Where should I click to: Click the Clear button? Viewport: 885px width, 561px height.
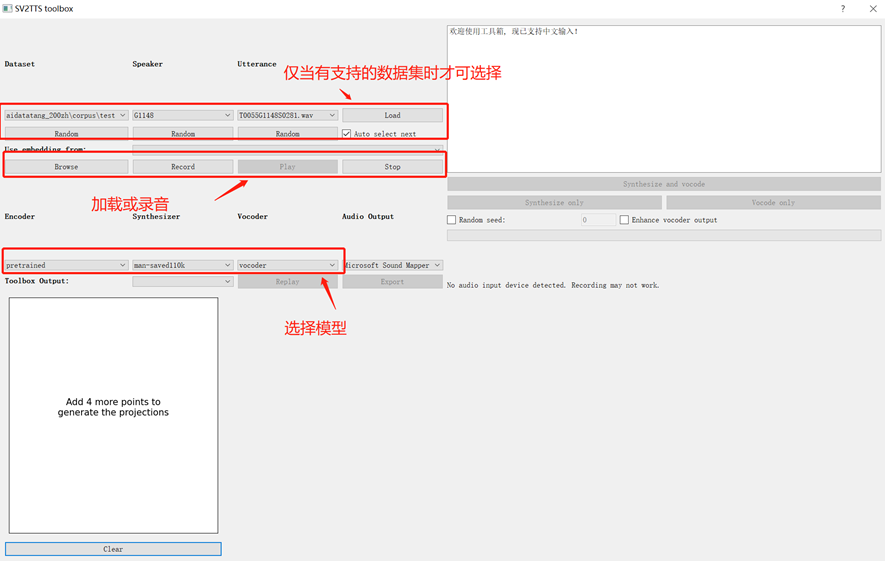113,549
